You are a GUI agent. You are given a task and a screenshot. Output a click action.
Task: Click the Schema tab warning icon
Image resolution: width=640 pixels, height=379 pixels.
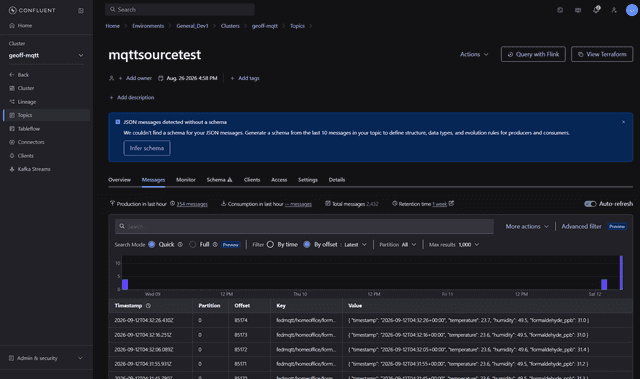click(230, 180)
